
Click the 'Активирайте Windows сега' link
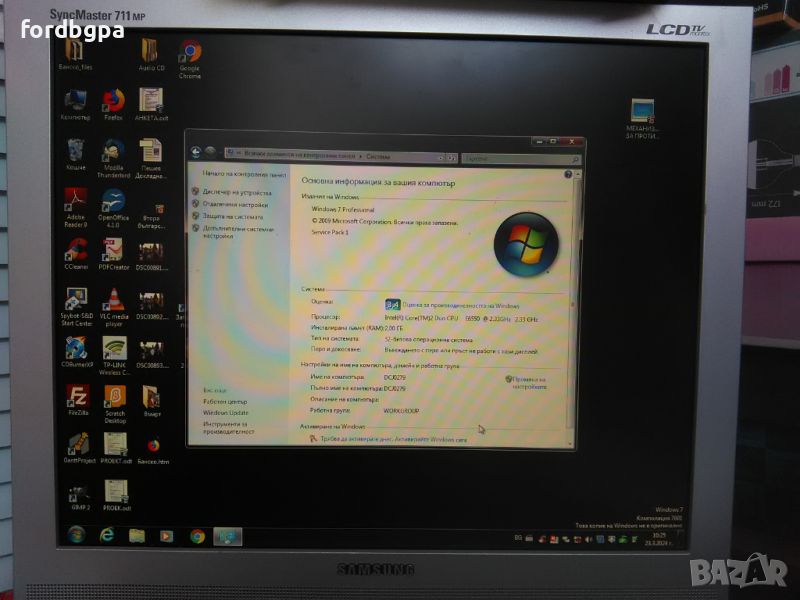click(428, 438)
